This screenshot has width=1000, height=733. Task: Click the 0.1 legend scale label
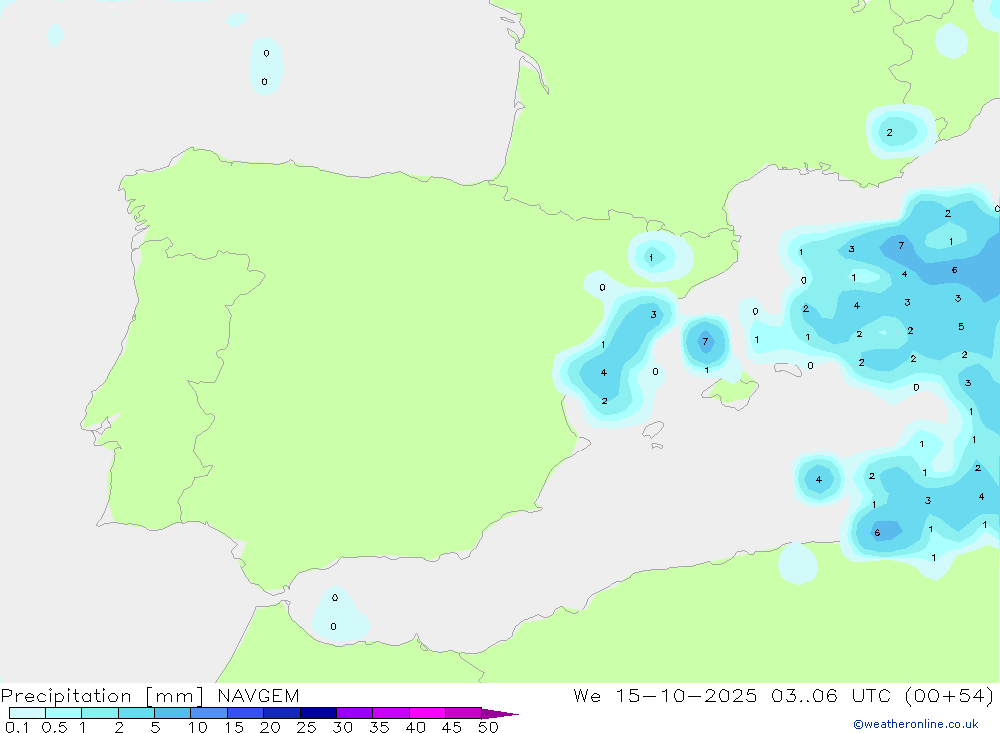click(17, 727)
